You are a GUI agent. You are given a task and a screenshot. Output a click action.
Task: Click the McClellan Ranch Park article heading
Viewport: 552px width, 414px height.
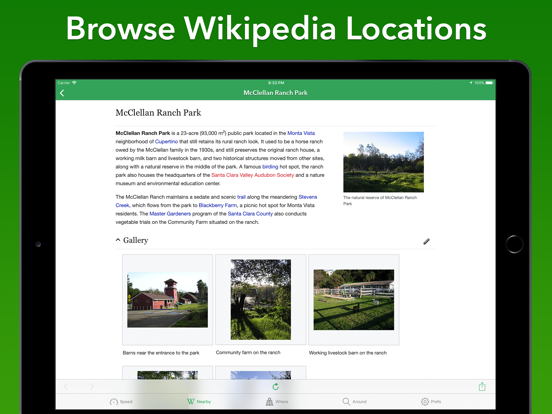coord(158,113)
